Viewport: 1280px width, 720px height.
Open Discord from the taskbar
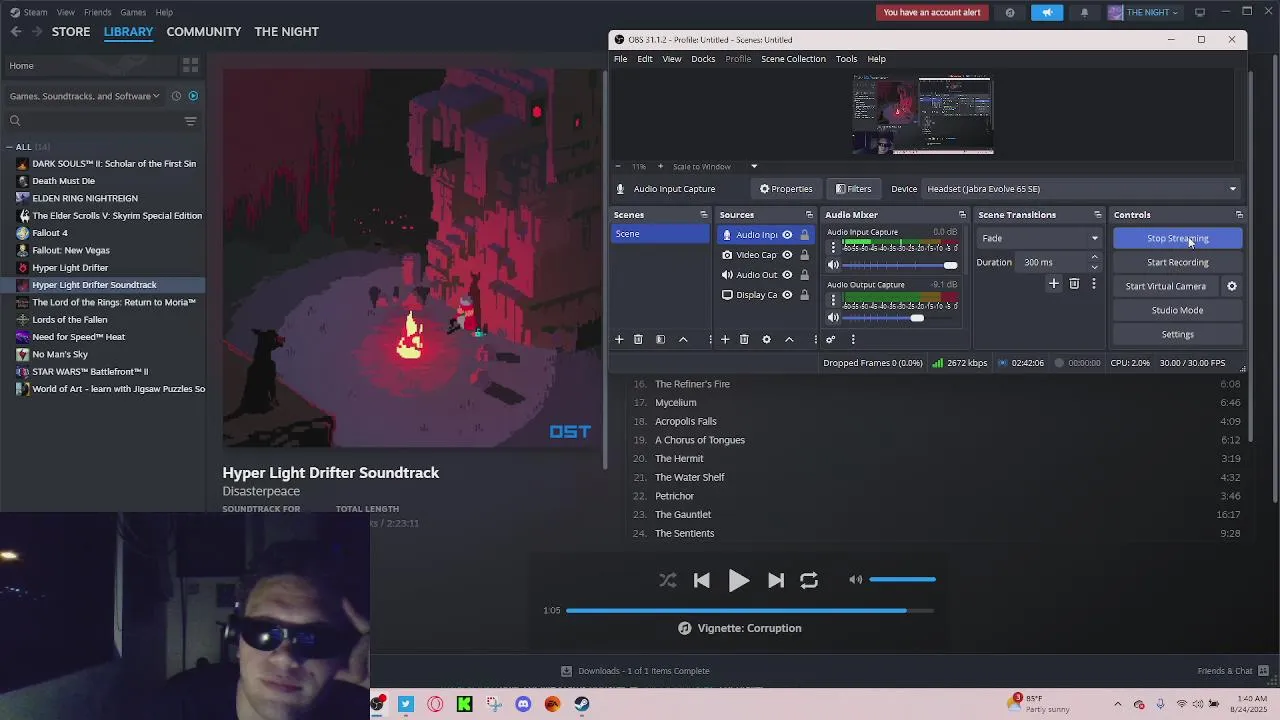(x=523, y=704)
